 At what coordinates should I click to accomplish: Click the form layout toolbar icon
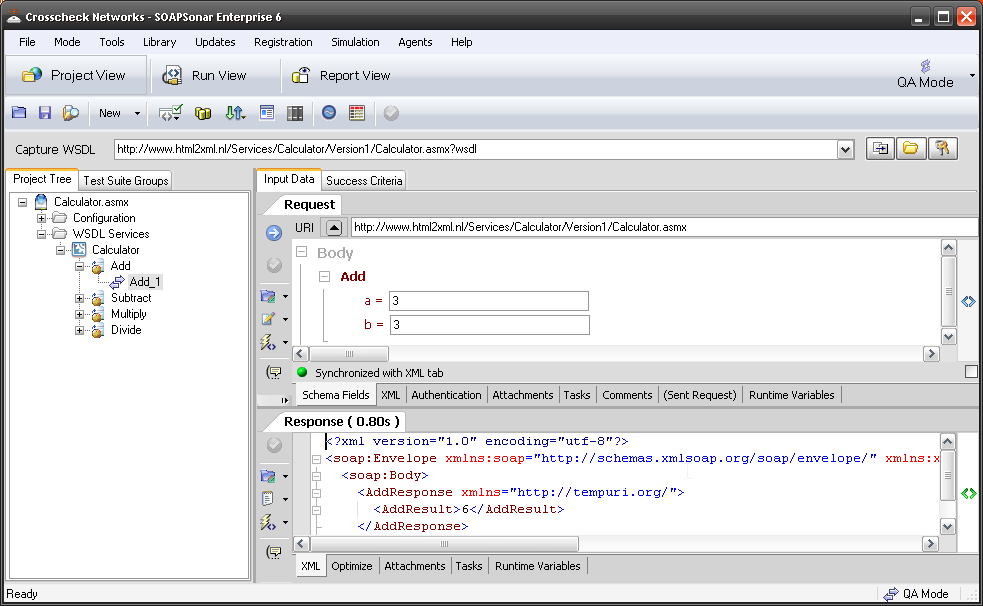(x=267, y=113)
